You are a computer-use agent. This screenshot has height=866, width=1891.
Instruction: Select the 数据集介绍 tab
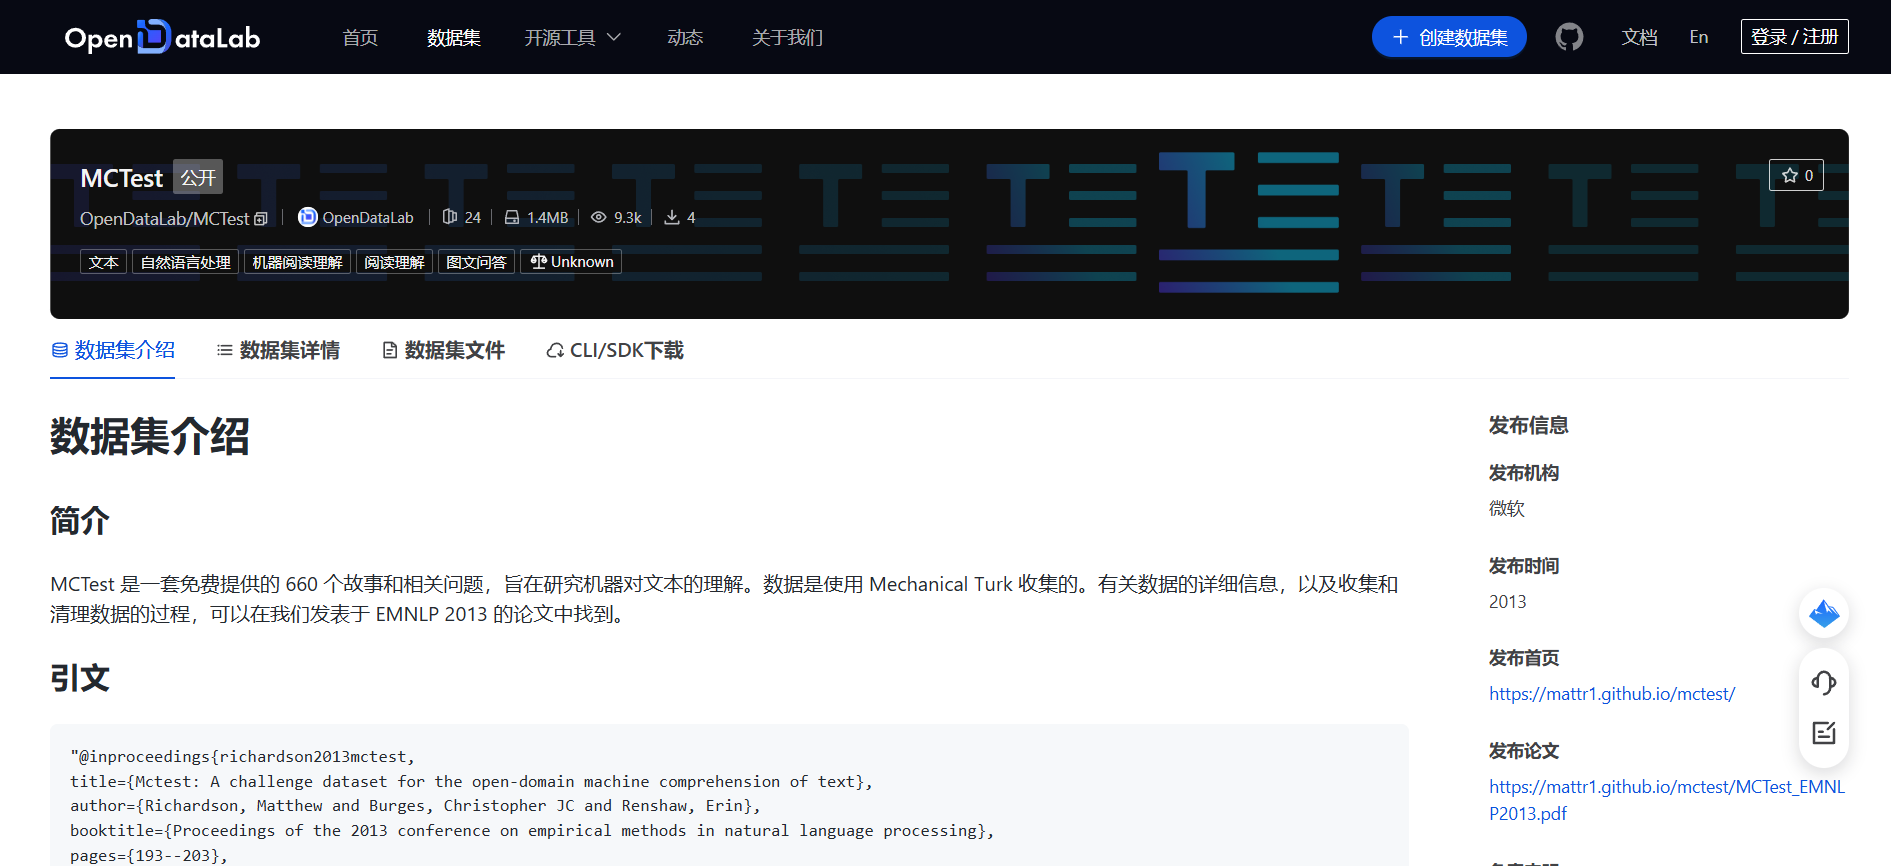(x=113, y=350)
